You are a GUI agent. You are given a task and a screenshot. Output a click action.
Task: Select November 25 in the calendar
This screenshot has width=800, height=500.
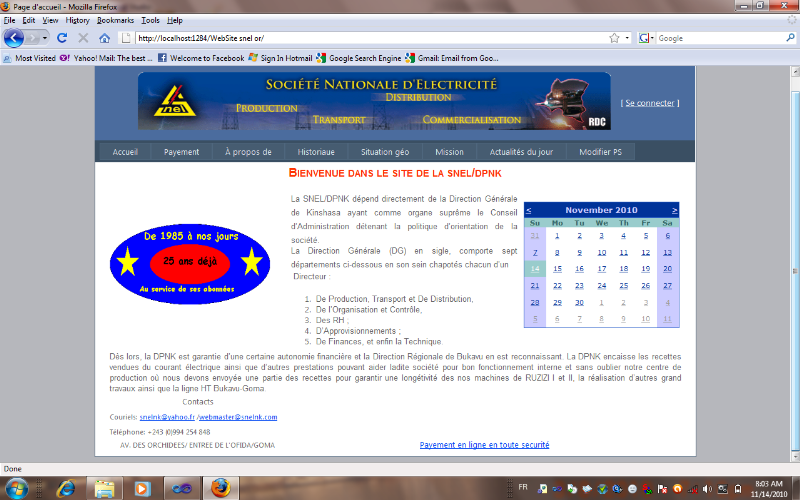(623, 286)
